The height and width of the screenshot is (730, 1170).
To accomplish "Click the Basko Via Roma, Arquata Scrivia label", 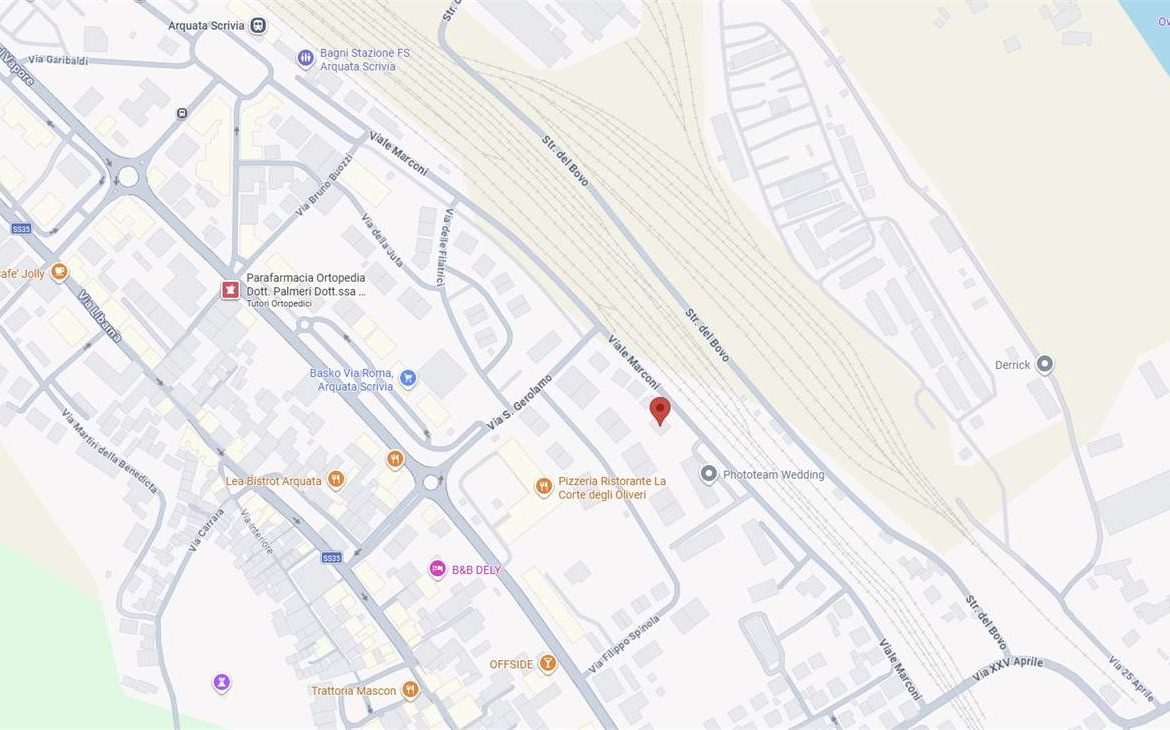I will (x=351, y=379).
